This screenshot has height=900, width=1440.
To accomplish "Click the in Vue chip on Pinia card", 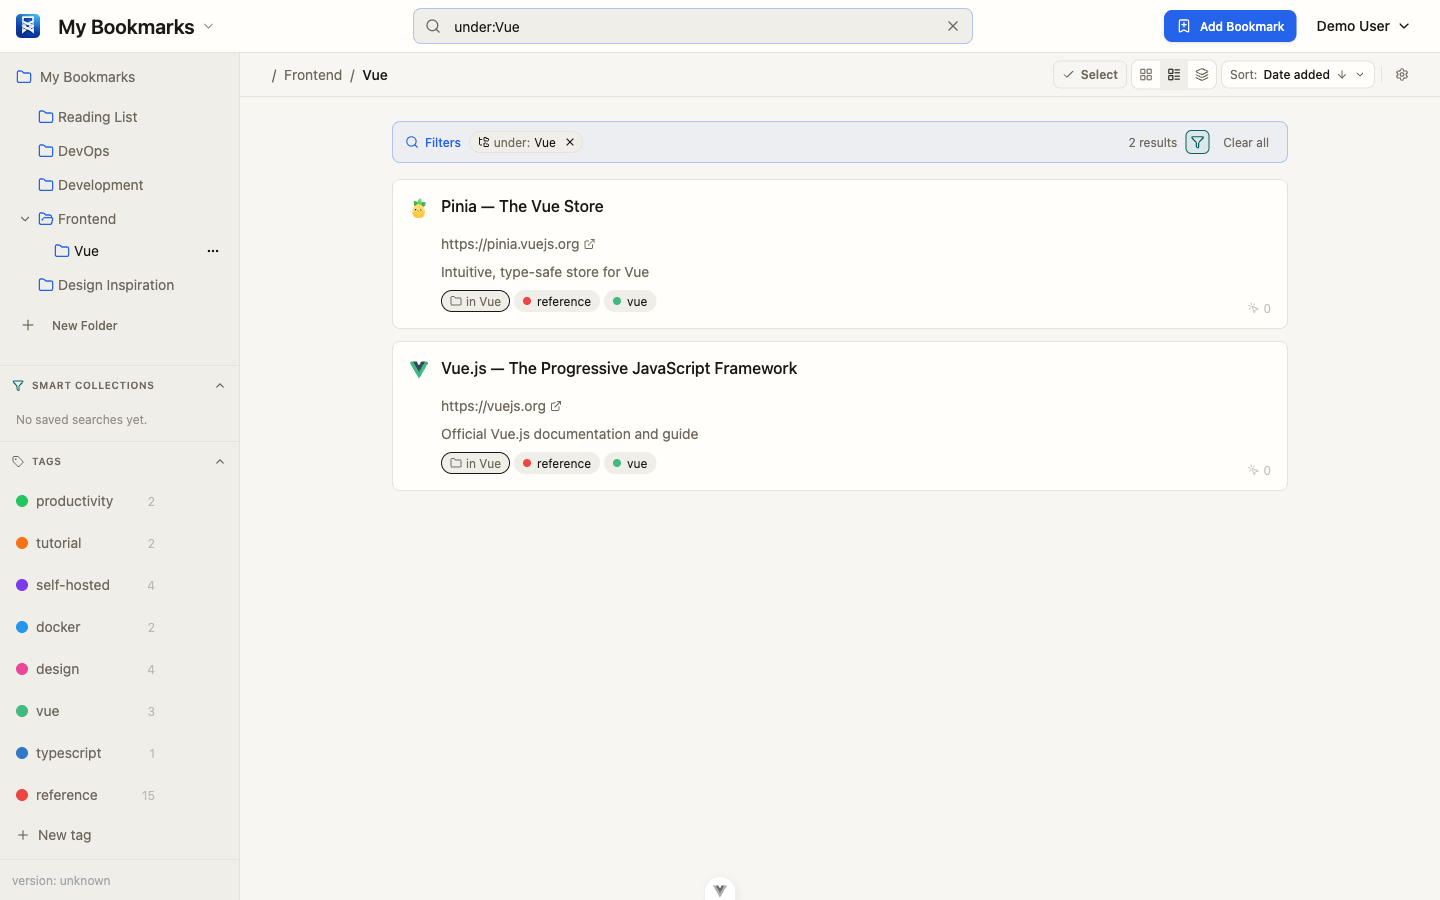I will (475, 301).
